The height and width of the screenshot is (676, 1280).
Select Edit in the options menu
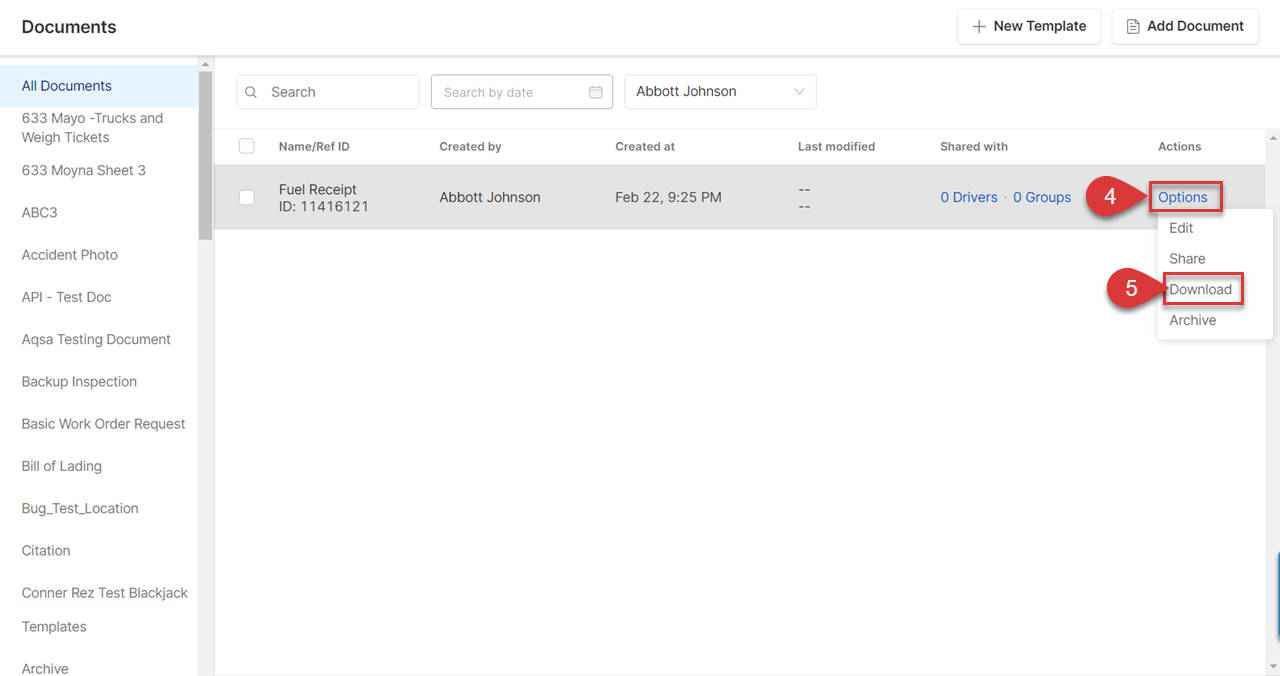point(1181,228)
